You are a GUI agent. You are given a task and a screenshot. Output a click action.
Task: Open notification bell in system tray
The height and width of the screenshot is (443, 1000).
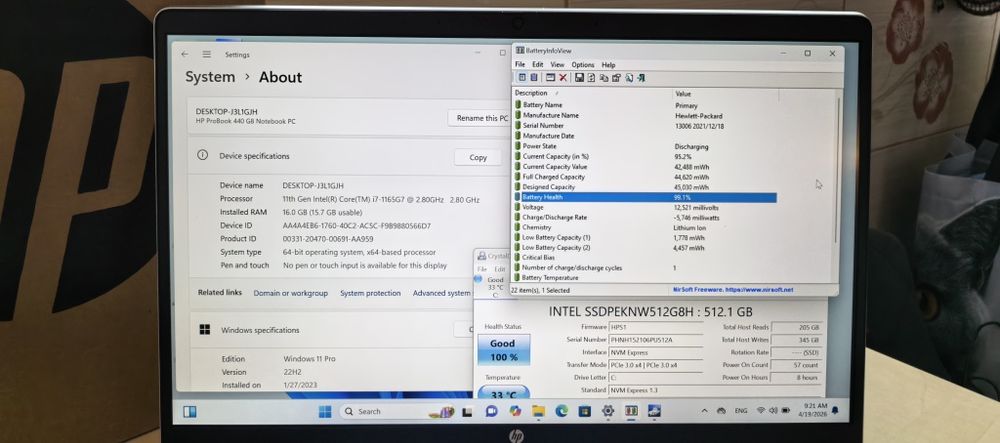tap(835, 410)
